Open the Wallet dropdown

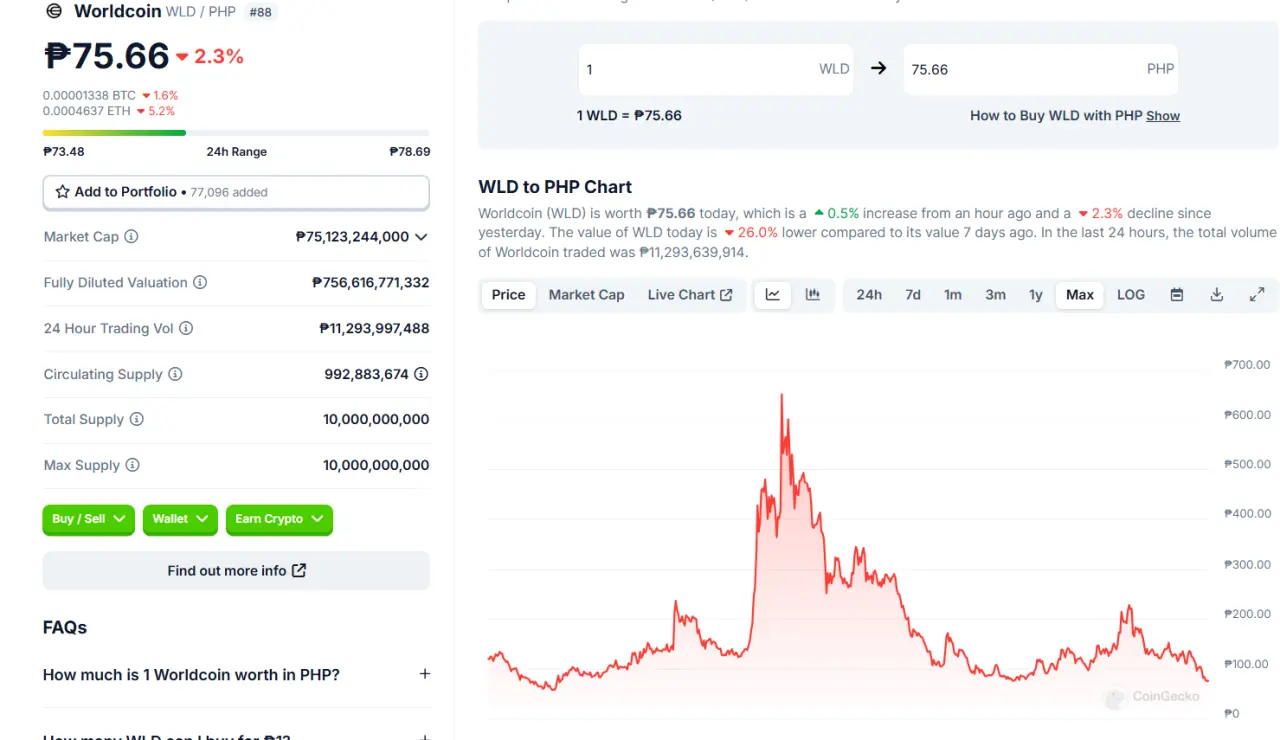click(180, 519)
